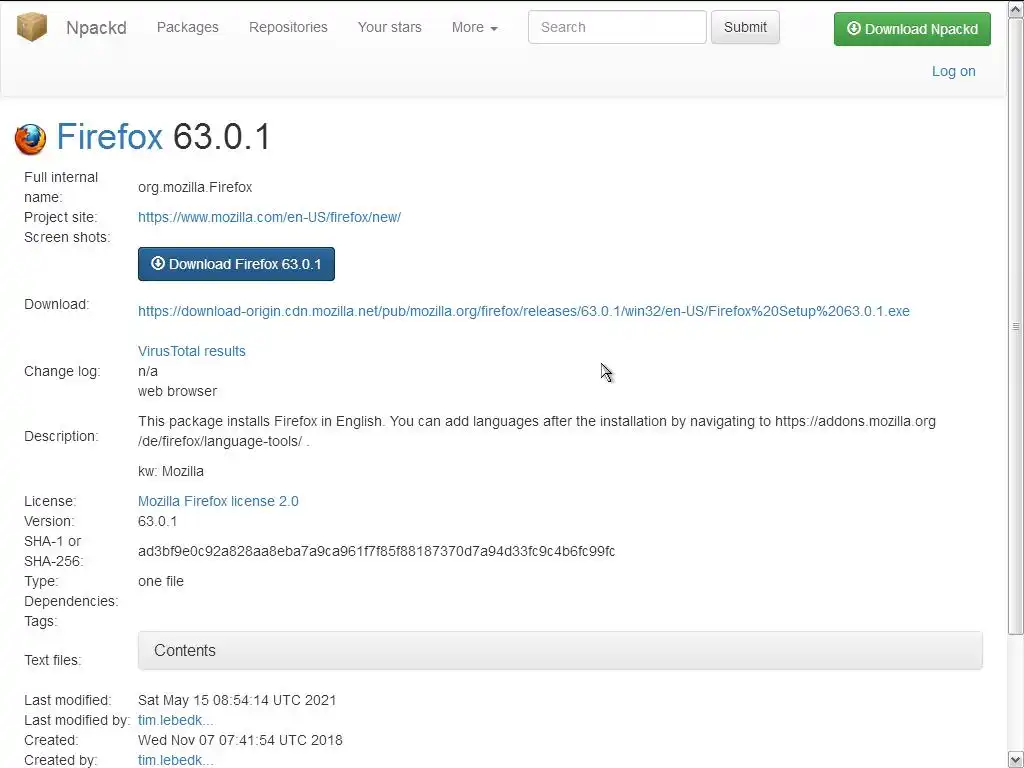Expand the Contents text files panel
This screenshot has width=1024, height=768.
click(560, 650)
